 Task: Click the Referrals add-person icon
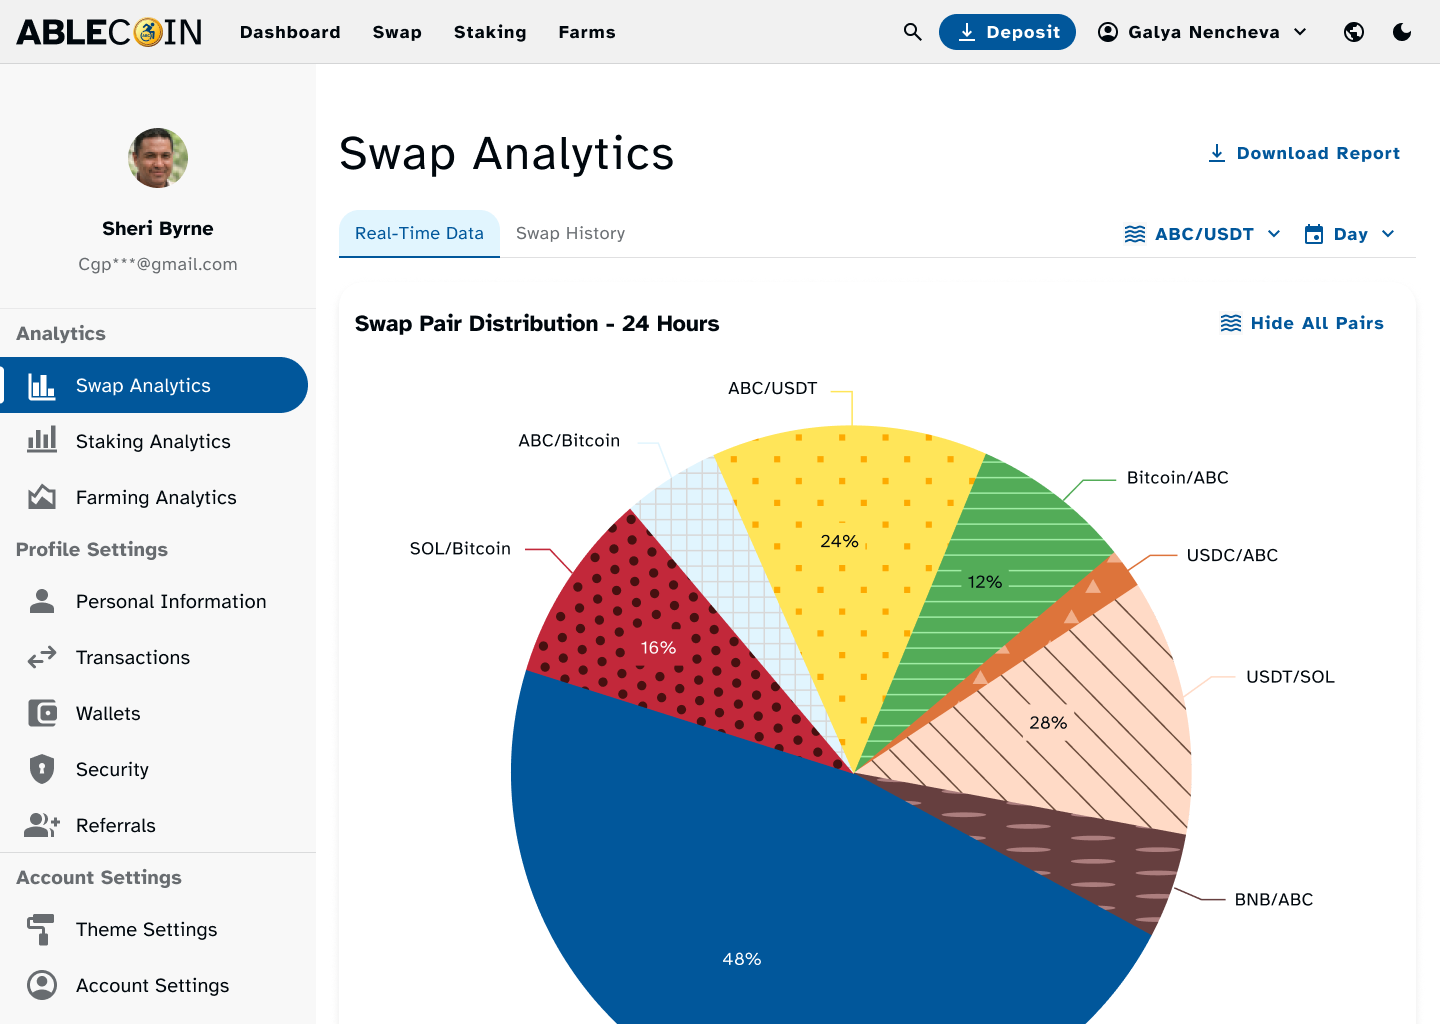42,825
